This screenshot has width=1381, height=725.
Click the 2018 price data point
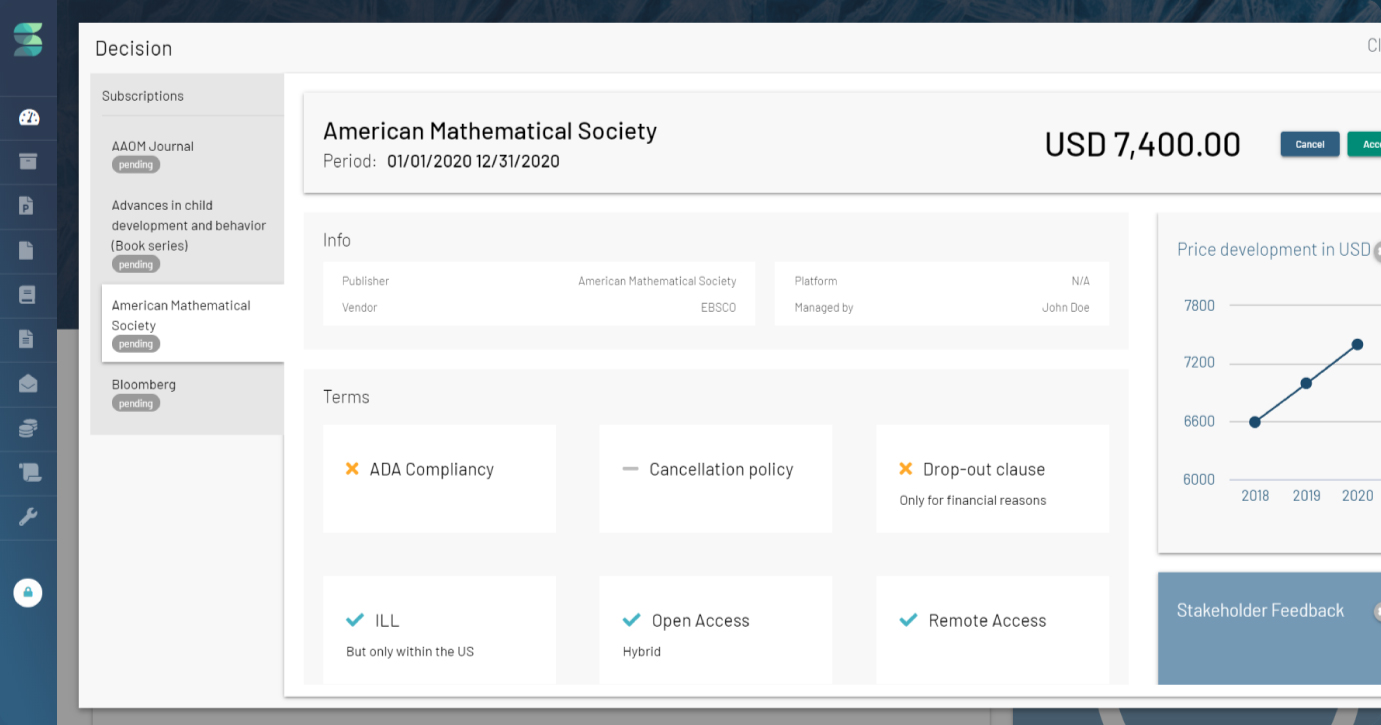point(1255,422)
